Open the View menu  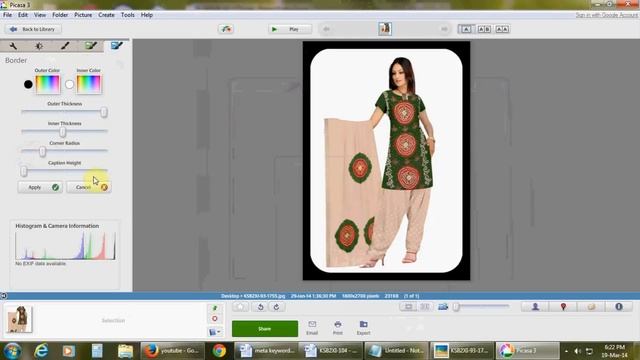point(40,15)
